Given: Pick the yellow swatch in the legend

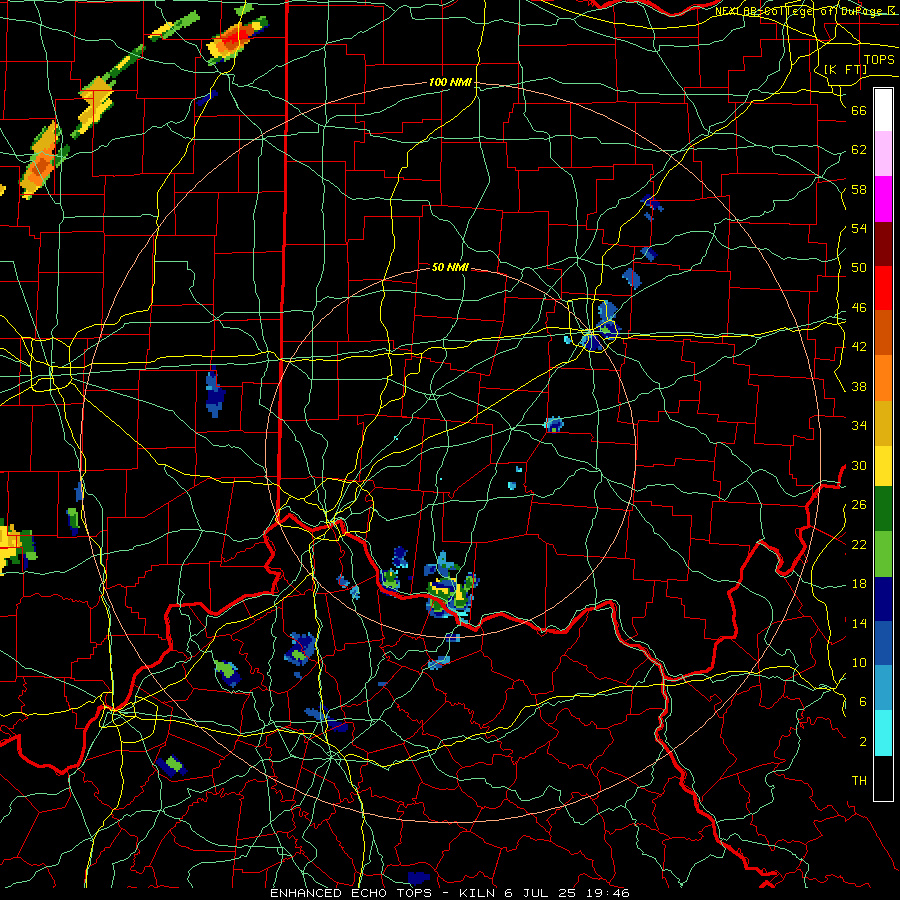Looking at the screenshot, I should coord(883,466).
